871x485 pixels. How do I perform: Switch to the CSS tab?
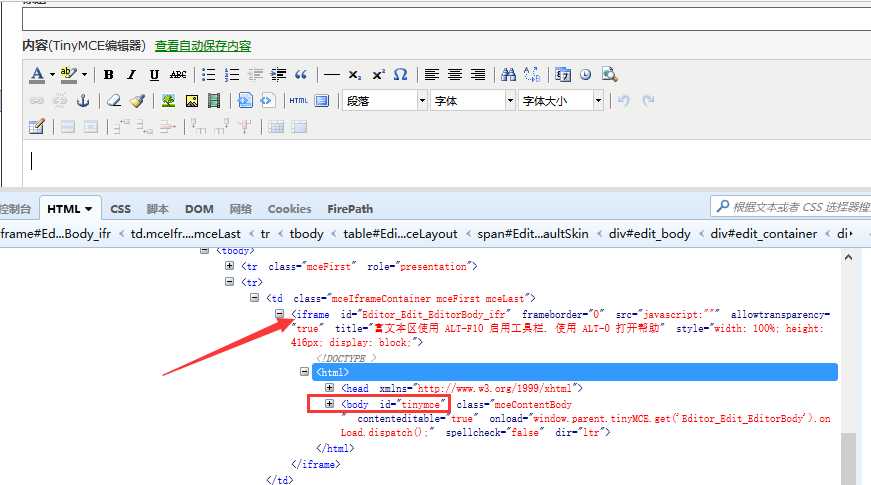coord(121,209)
